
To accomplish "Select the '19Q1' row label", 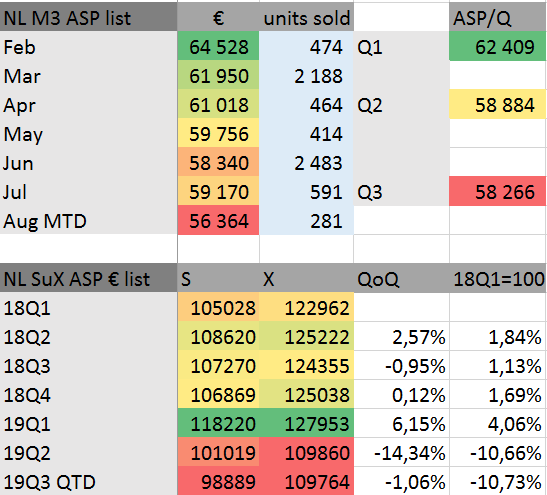I will click(89, 423).
